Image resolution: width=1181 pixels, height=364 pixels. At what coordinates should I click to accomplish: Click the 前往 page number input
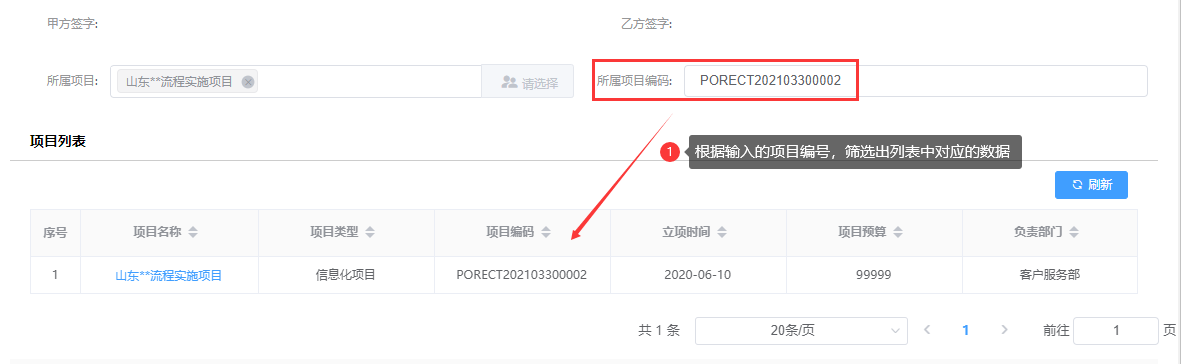pos(1115,330)
